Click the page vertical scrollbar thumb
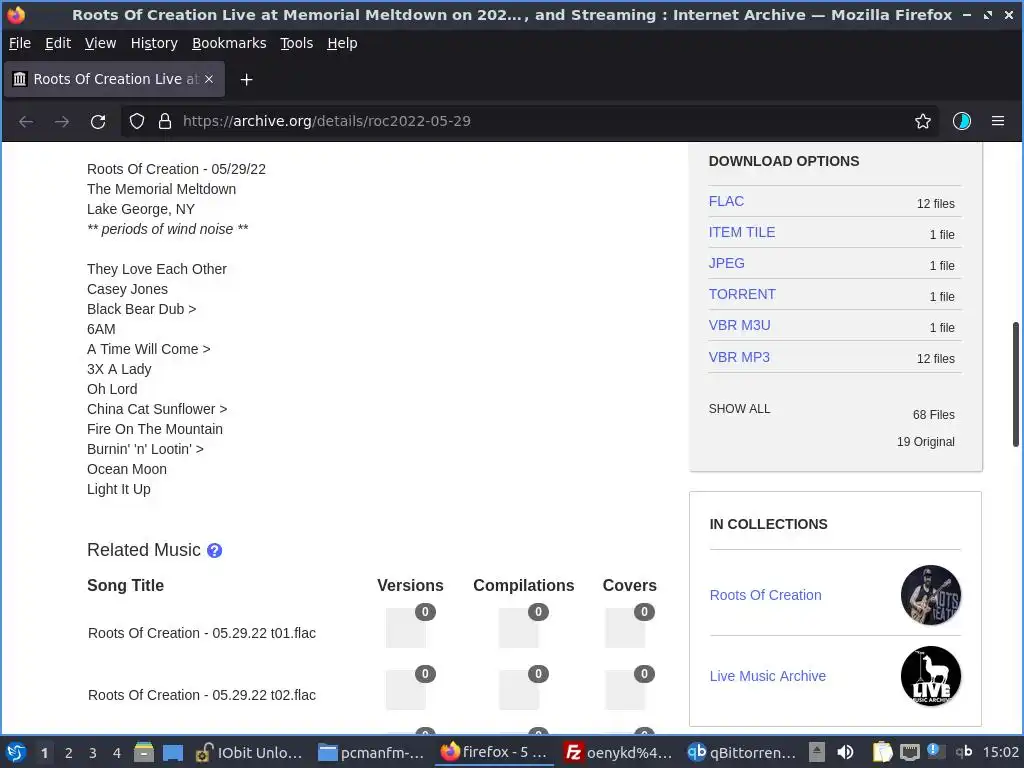The height and width of the screenshot is (768, 1024). coord(1016,385)
